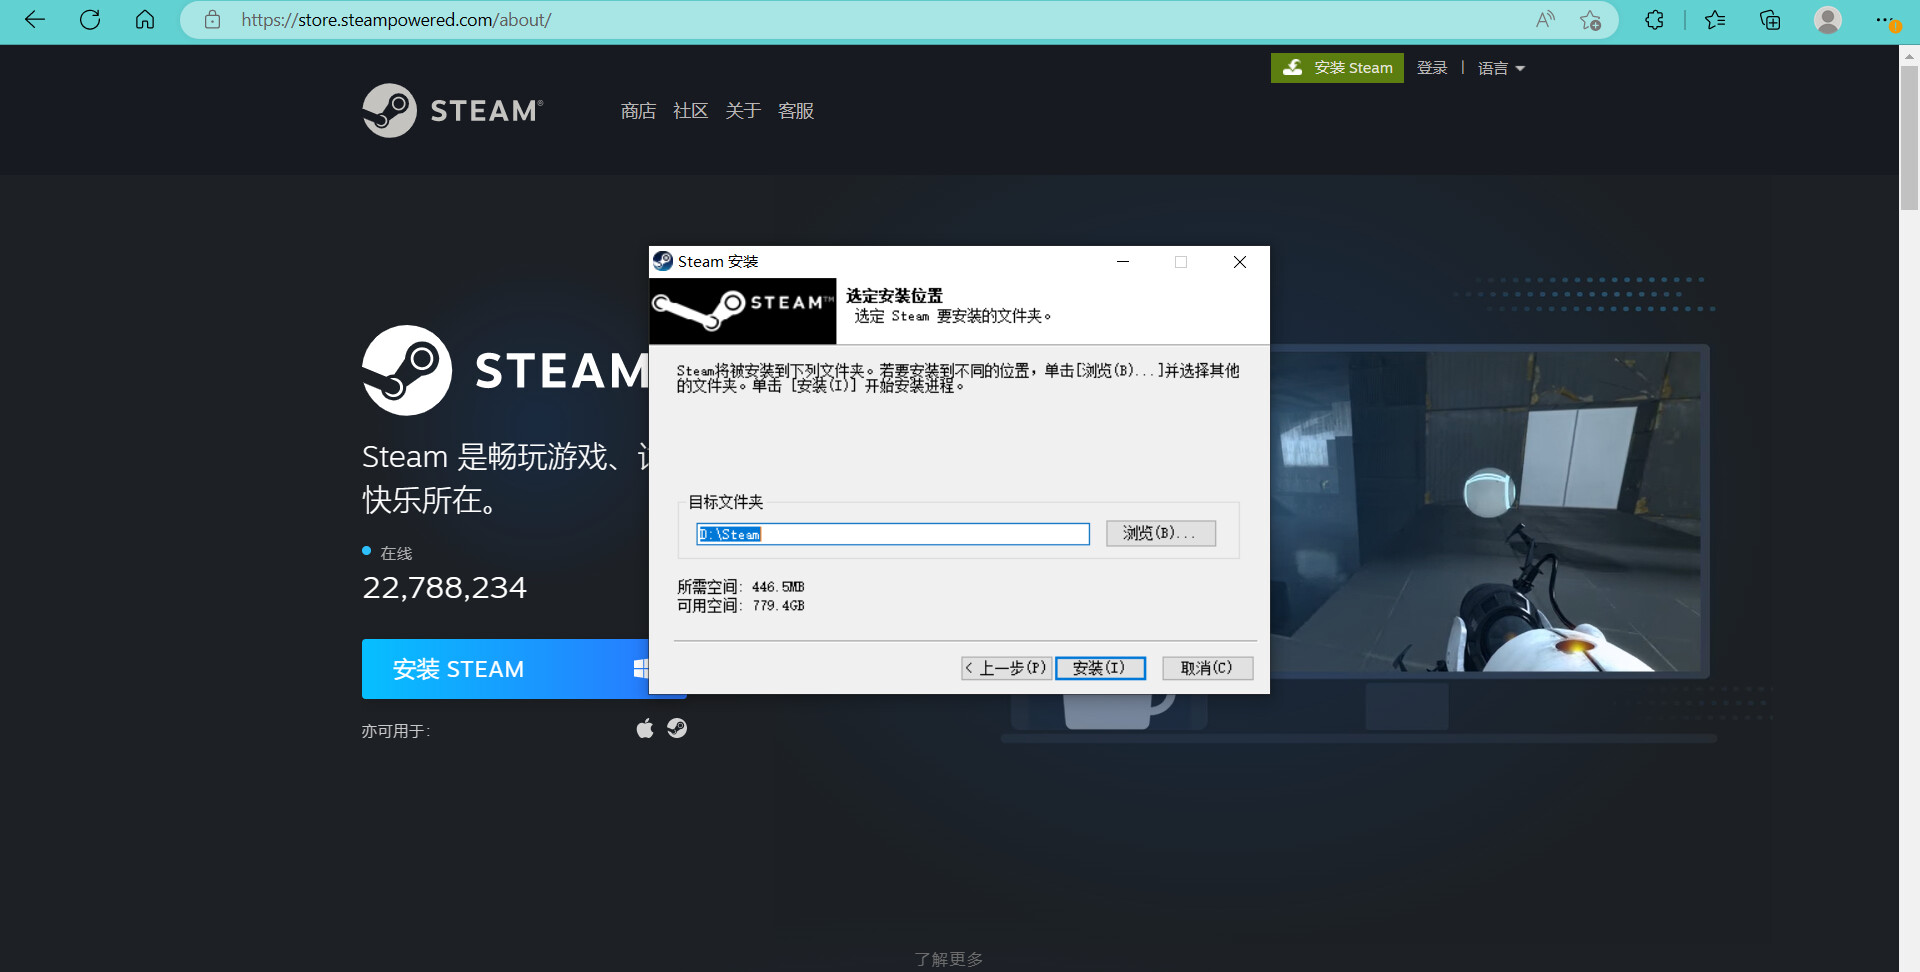Open the 关于 about menu
1920x972 pixels.
(743, 111)
